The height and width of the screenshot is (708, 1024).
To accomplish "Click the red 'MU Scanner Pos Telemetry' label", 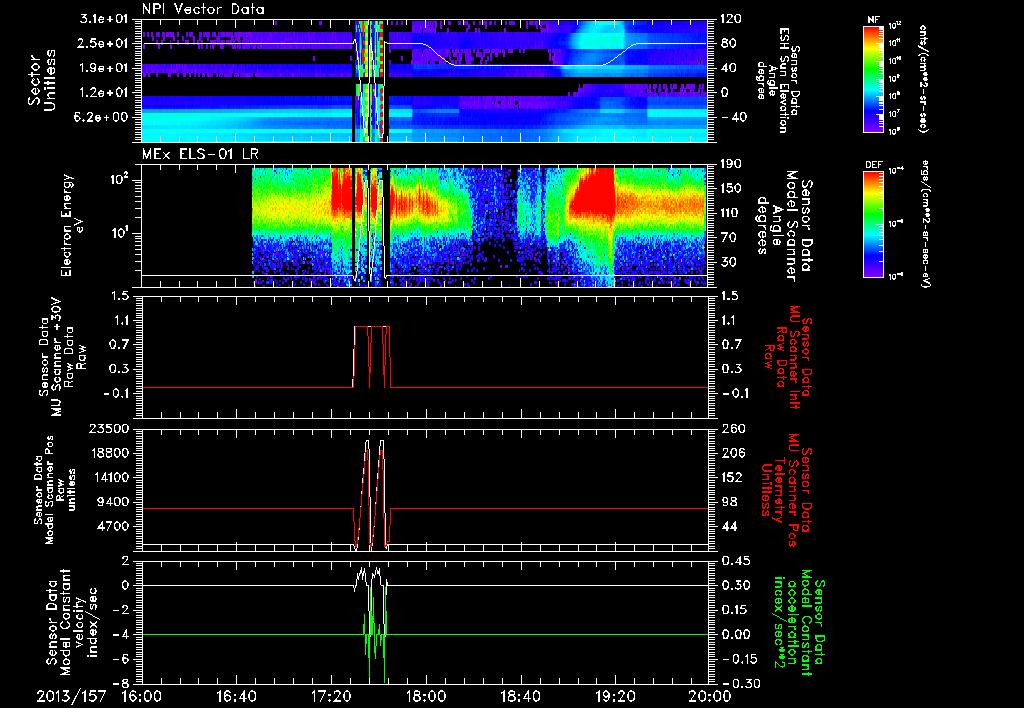I will (786, 490).
